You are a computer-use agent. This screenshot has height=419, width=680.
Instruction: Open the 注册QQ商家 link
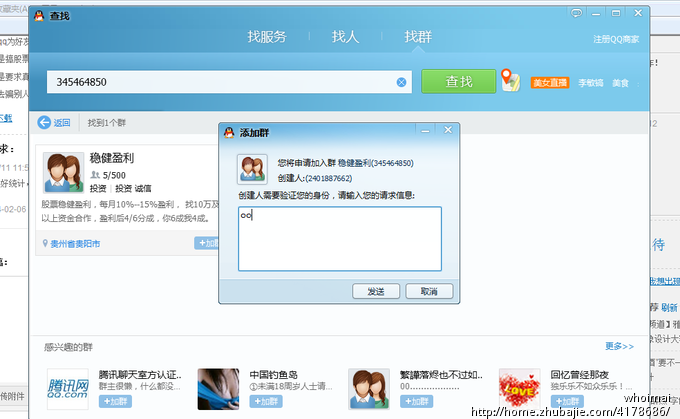pyautogui.click(x=616, y=39)
